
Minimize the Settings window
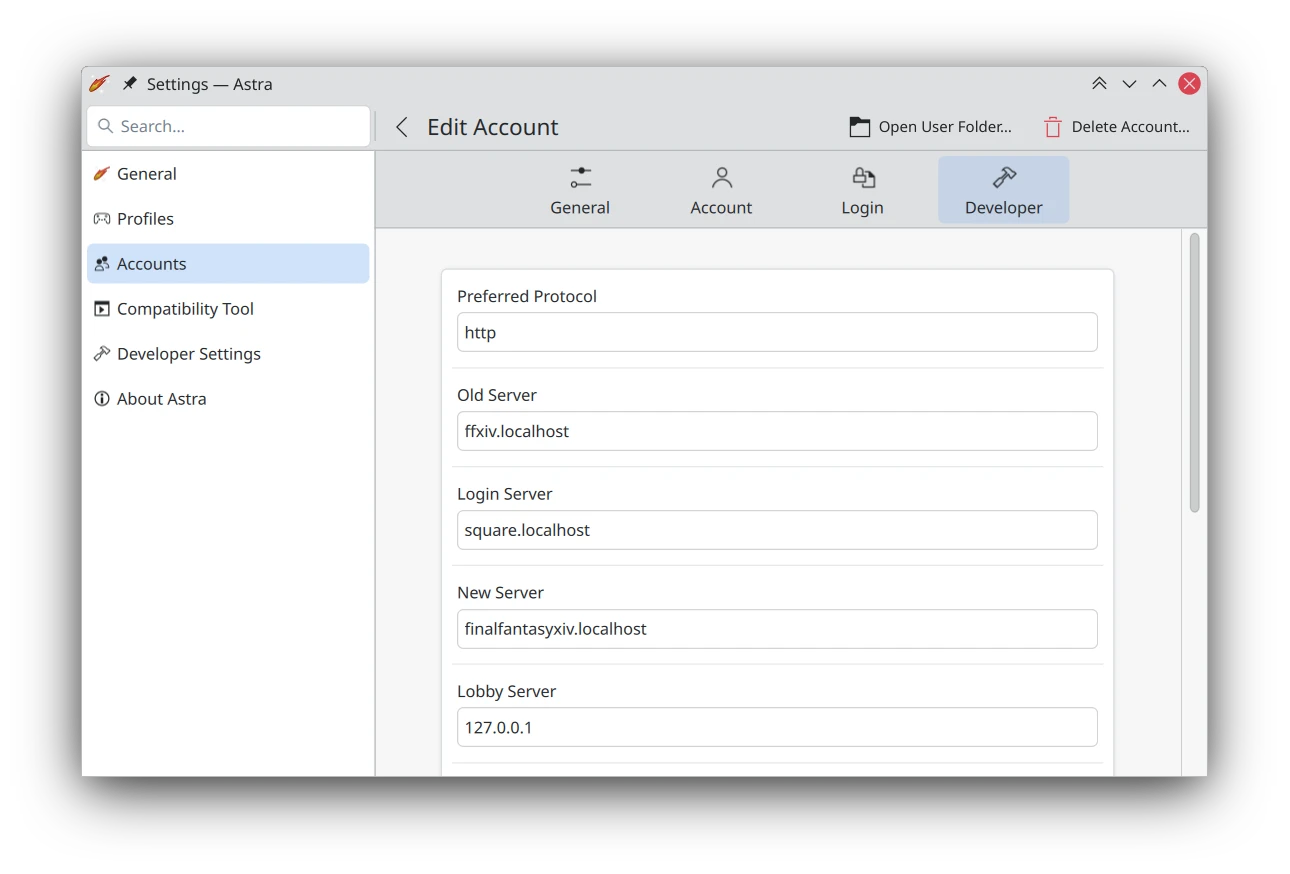(1129, 84)
